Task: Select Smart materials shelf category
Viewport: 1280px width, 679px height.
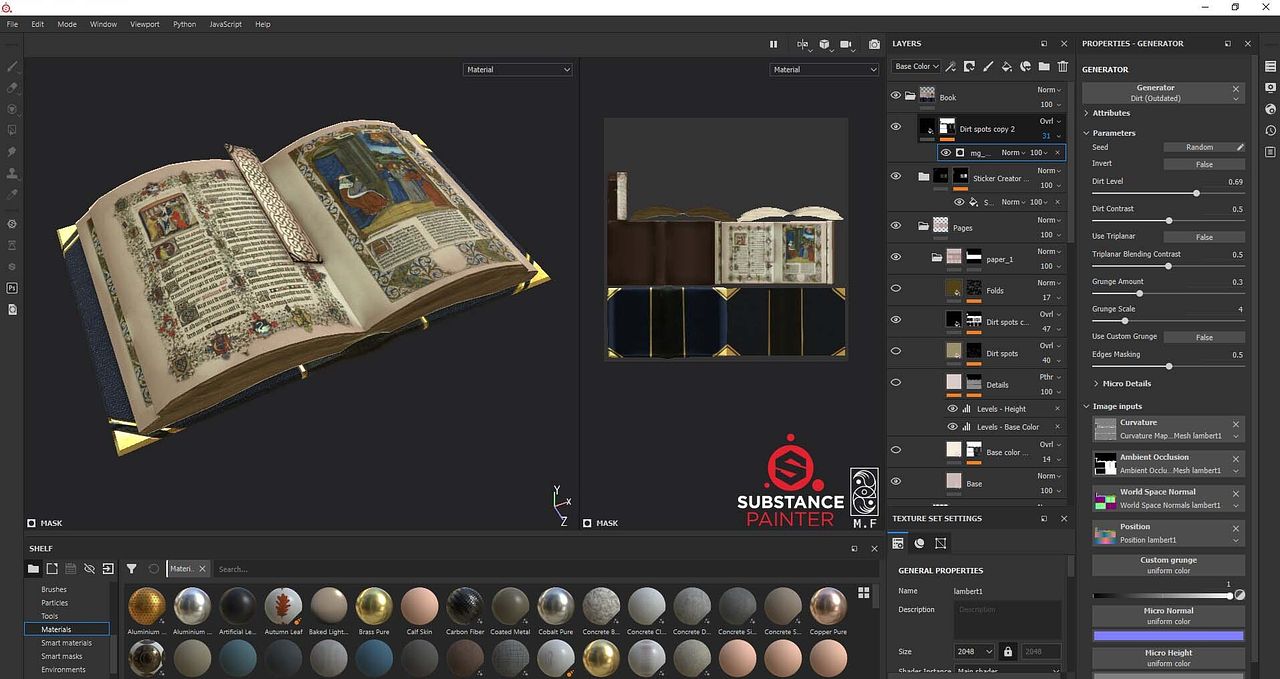Action: [66, 643]
